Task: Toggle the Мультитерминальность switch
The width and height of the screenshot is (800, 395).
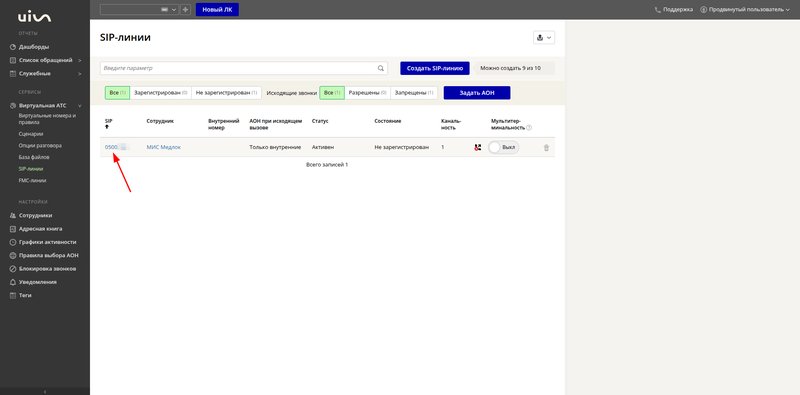Action: pos(504,147)
